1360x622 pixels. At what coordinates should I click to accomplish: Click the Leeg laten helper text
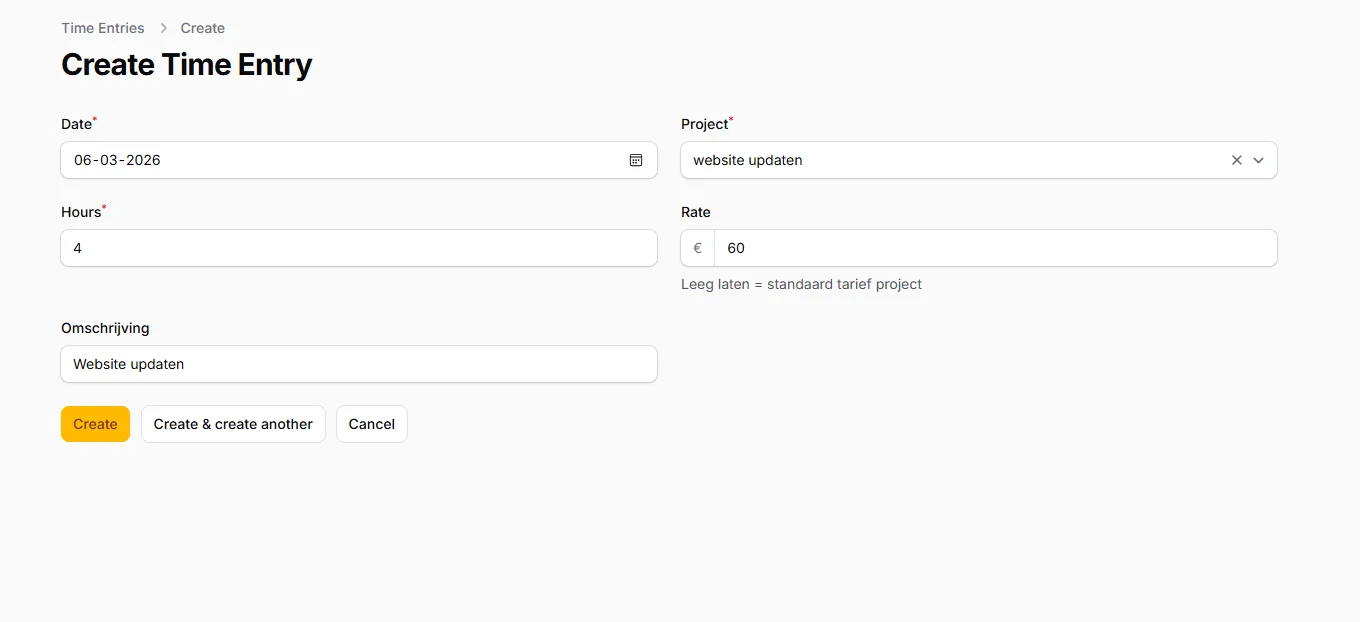pos(801,284)
